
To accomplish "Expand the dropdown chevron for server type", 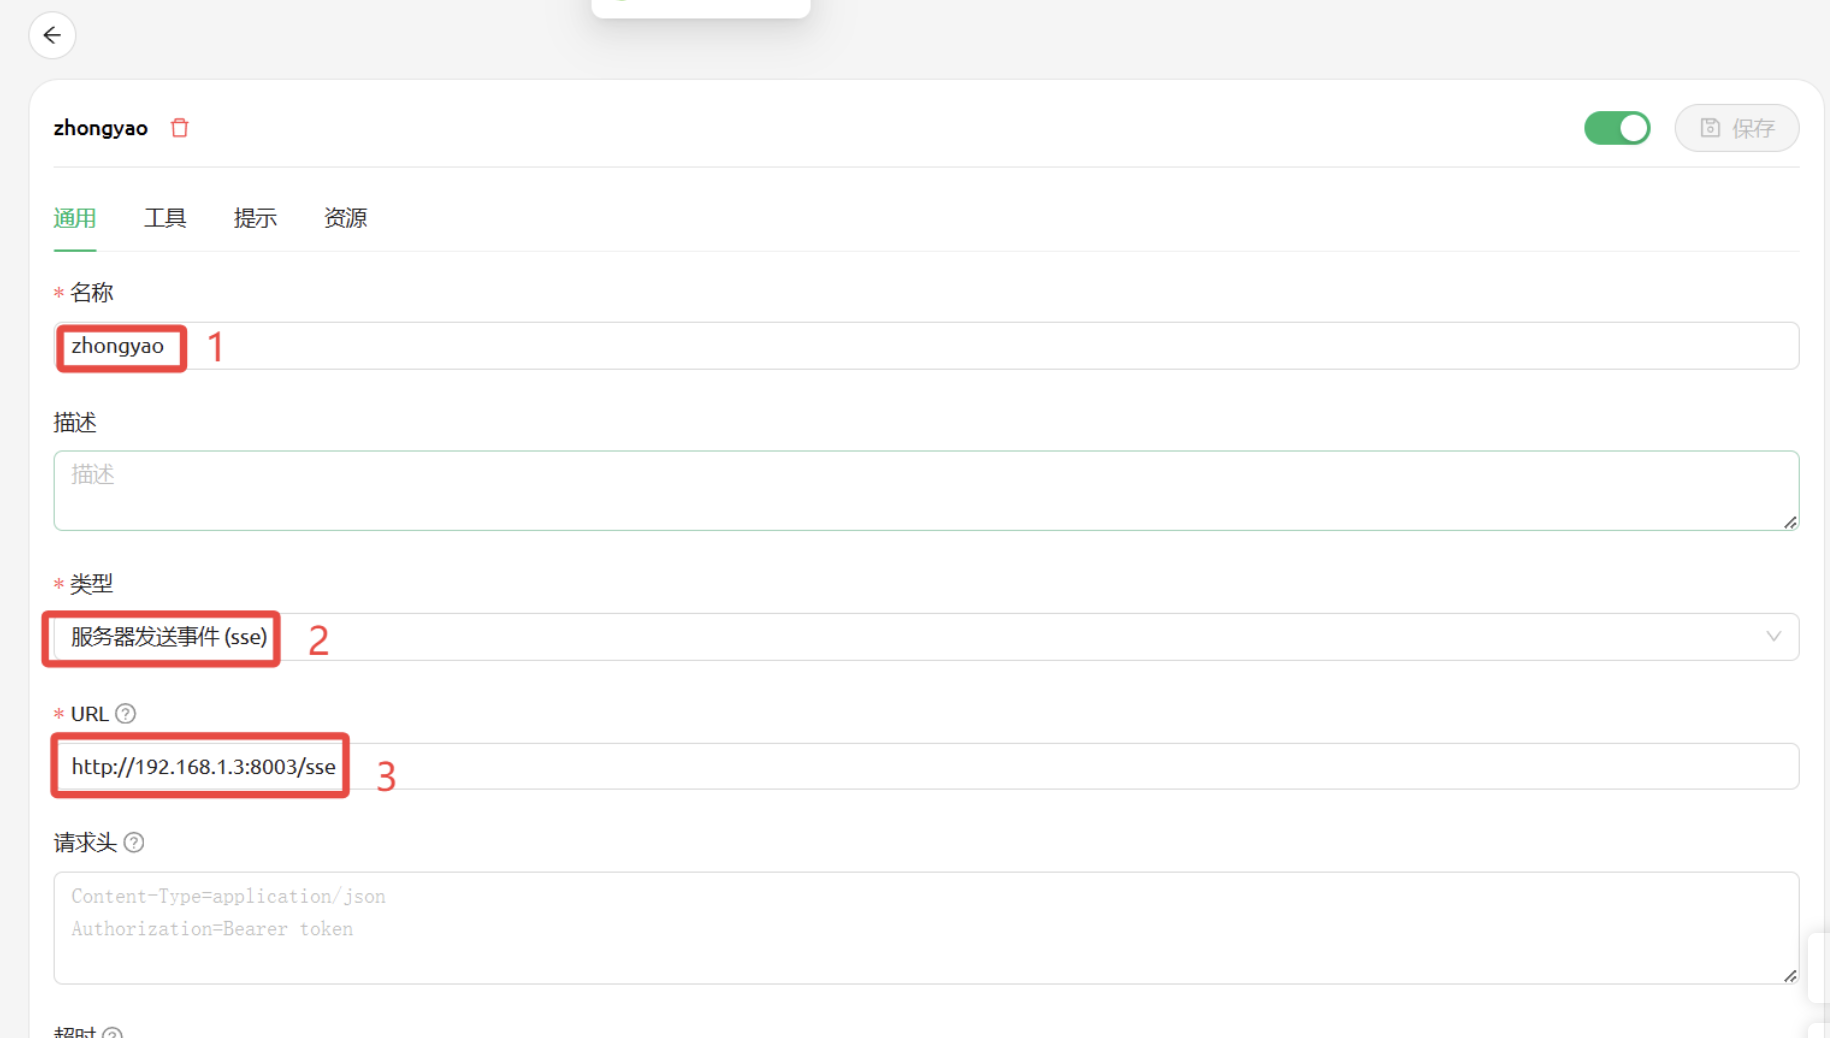I will (x=1773, y=637).
